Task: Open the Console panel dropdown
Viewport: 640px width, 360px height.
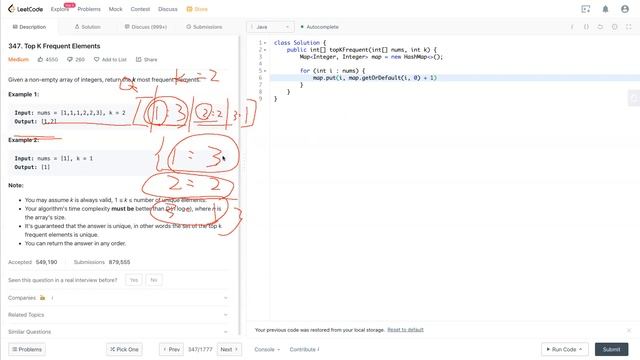Action: (267, 349)
